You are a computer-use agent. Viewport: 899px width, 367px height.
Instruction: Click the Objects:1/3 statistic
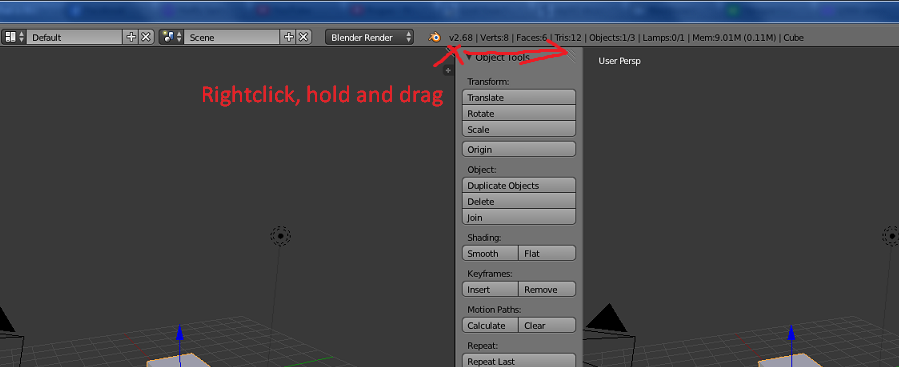pos(612,38)
